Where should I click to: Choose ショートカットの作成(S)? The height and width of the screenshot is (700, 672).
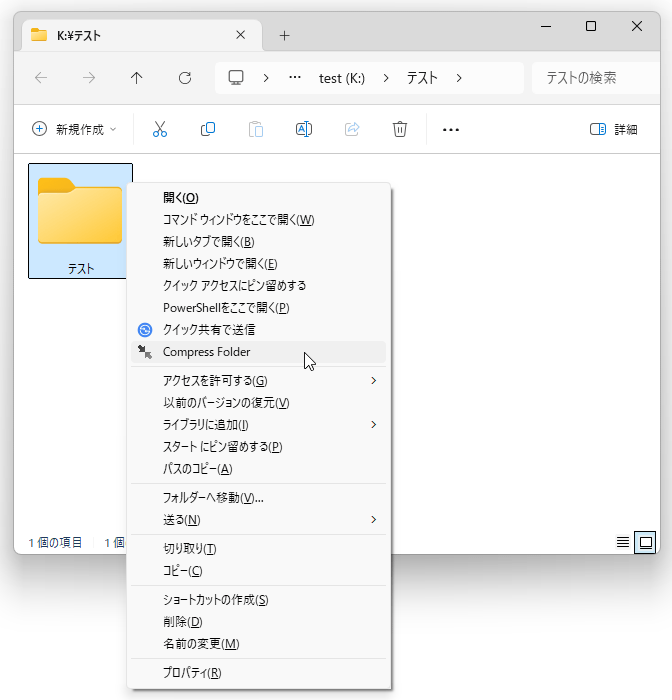(x=258, y=599)
